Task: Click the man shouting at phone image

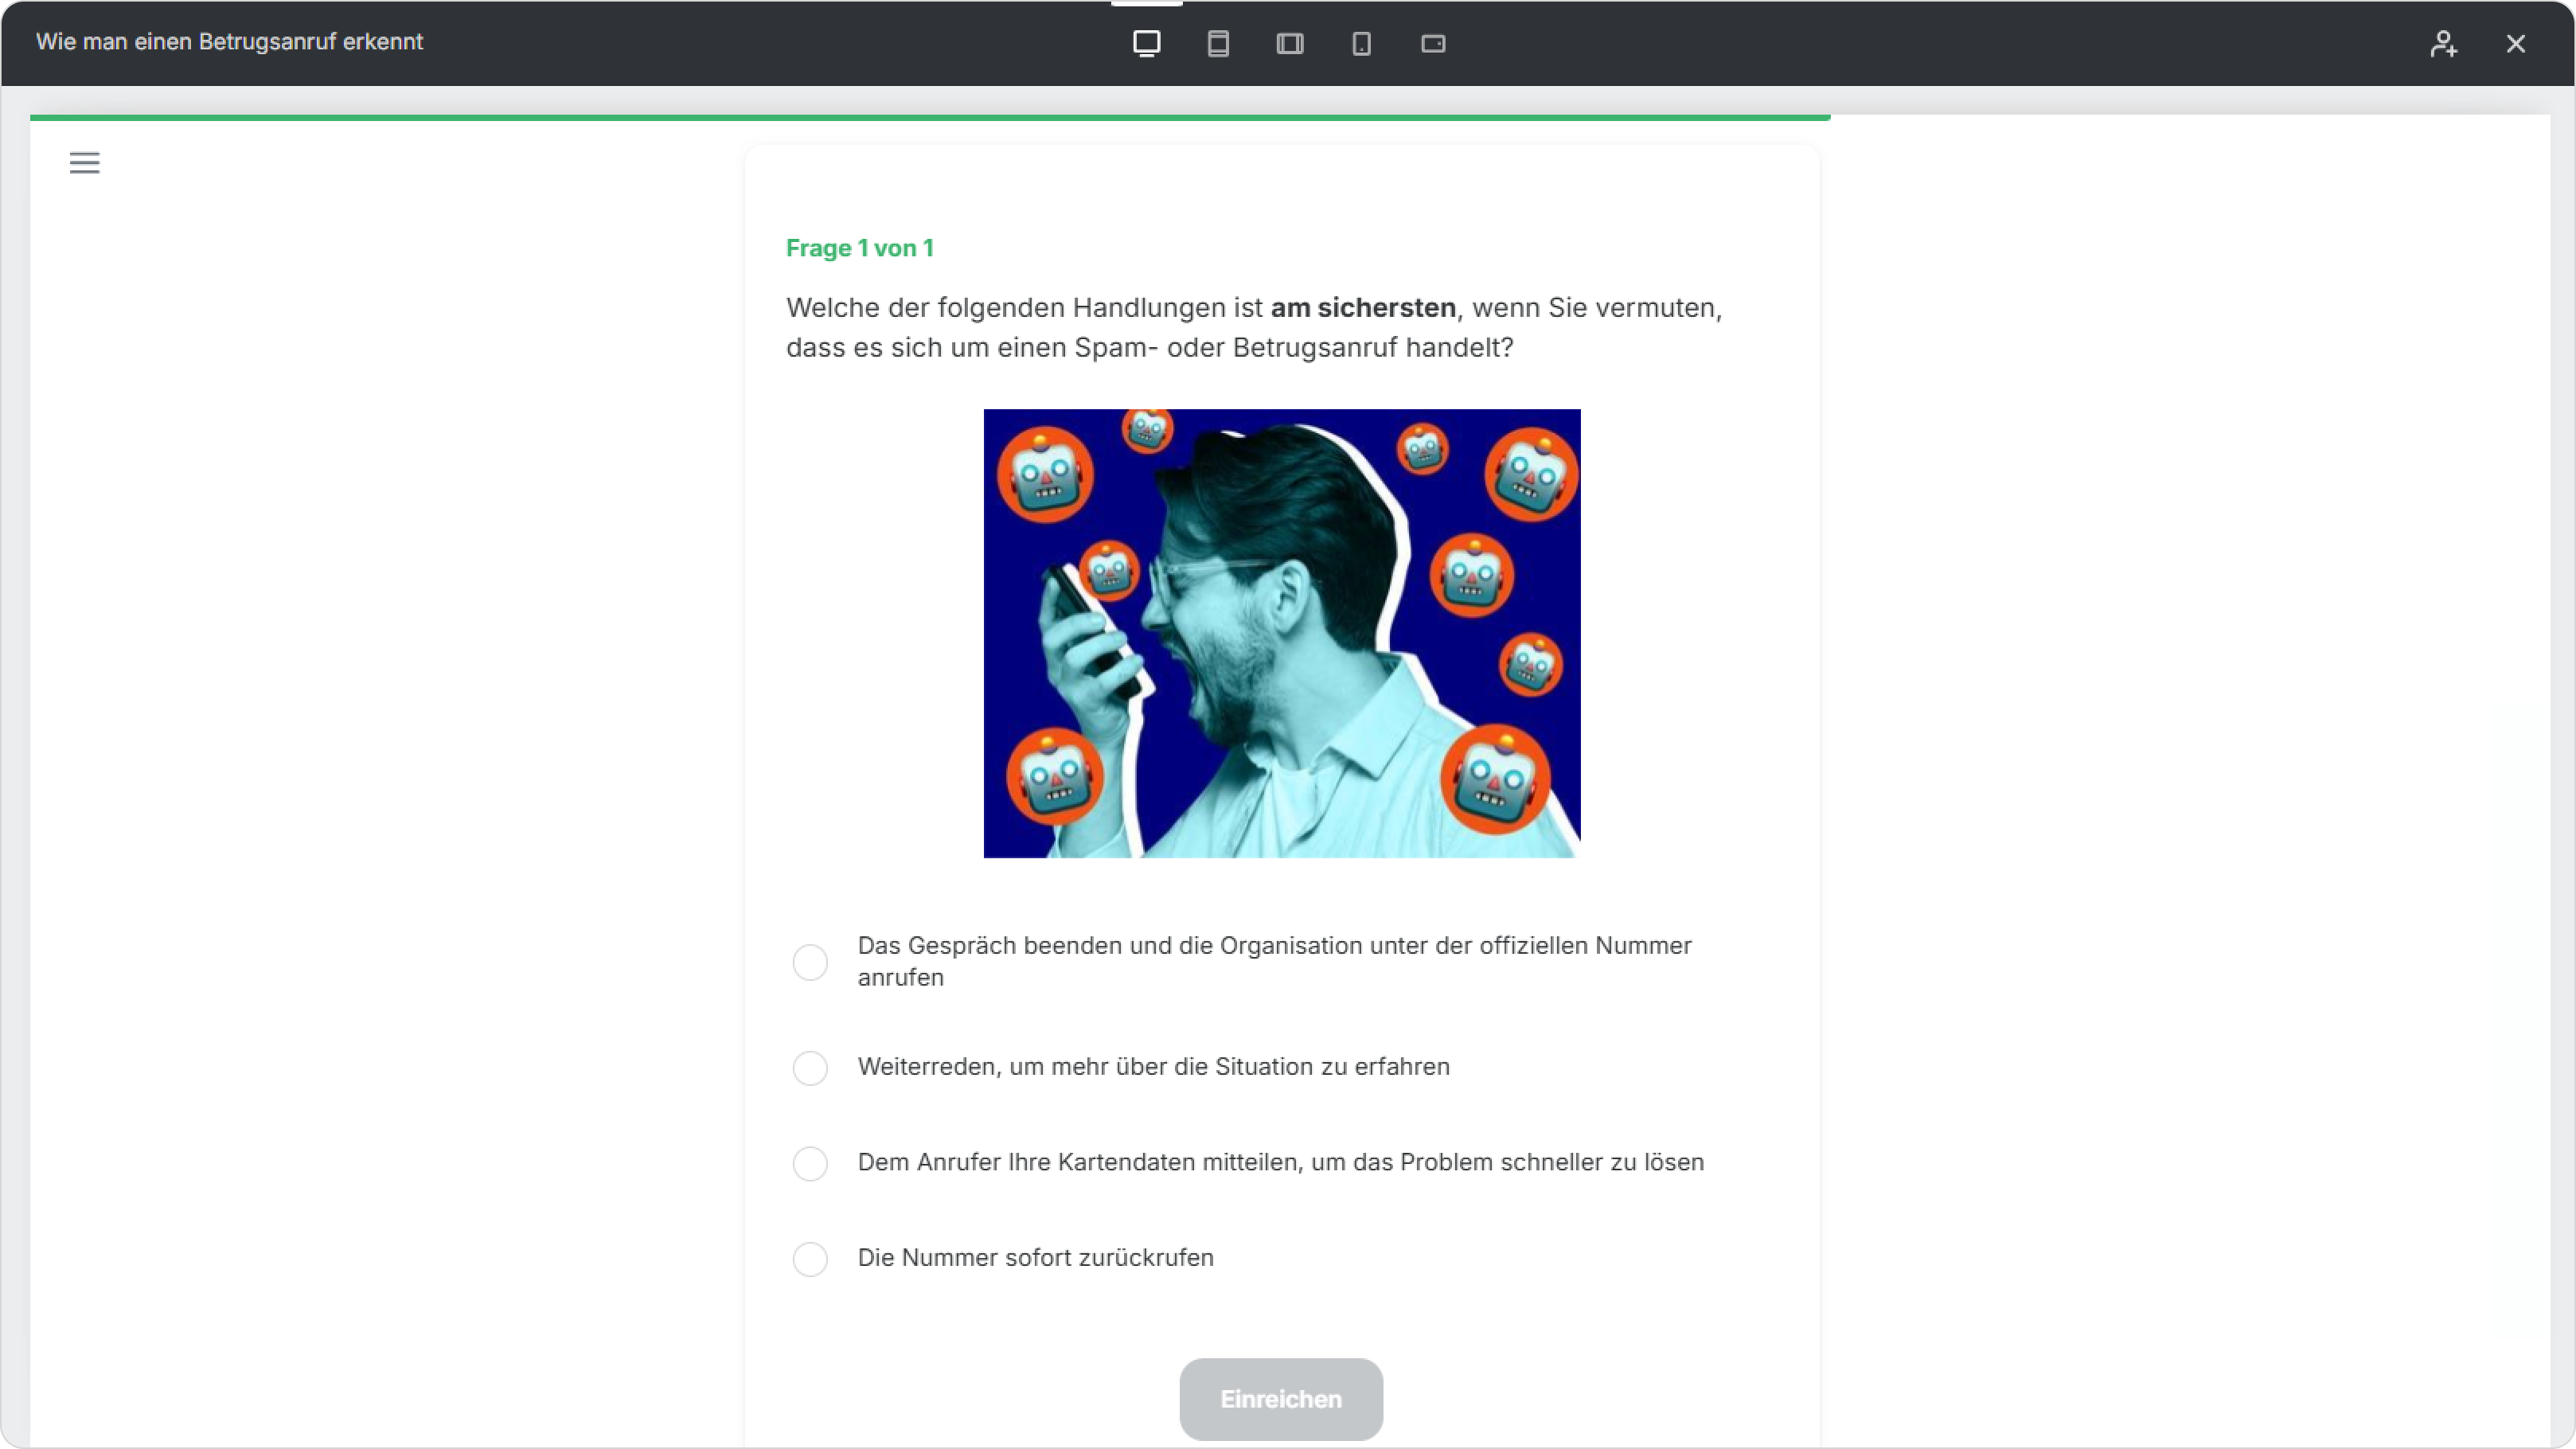Action: (x=1282, y=633)
